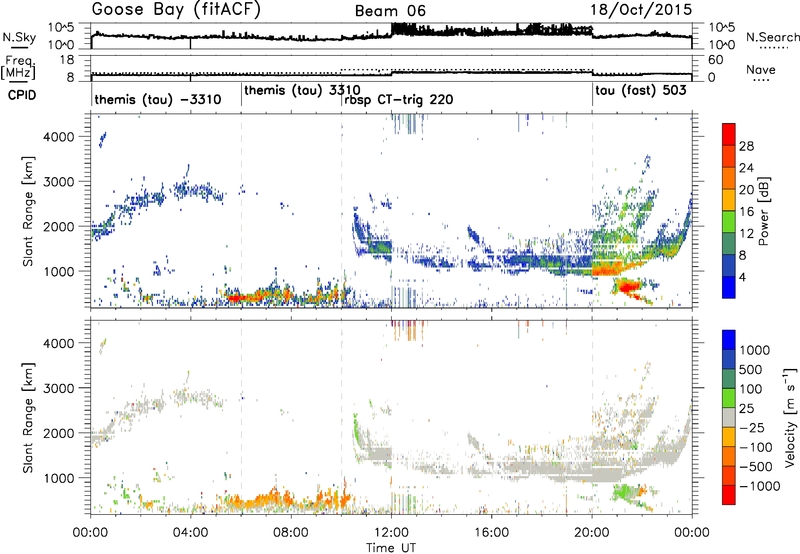The width and height of the screenshot is (800, 554).
Task: Click the "Slant Range [km]" label of the velocity panel
Action: [28, 417]
